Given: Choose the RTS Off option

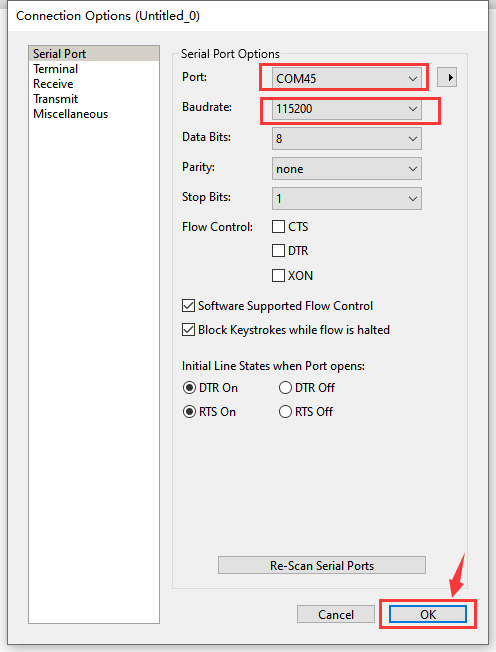Looking at the screenshot, I should 285,412.
